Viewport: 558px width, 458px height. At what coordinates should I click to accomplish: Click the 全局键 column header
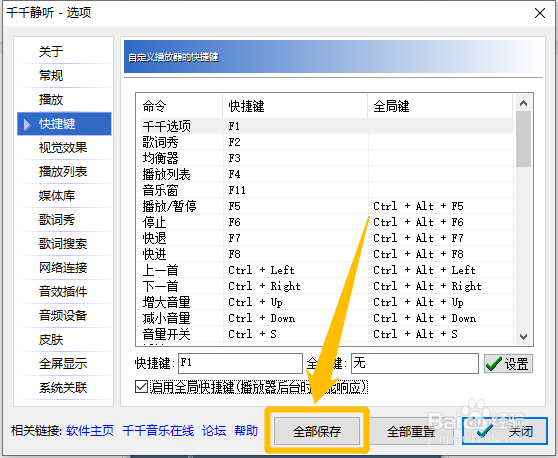click(441, 106)
